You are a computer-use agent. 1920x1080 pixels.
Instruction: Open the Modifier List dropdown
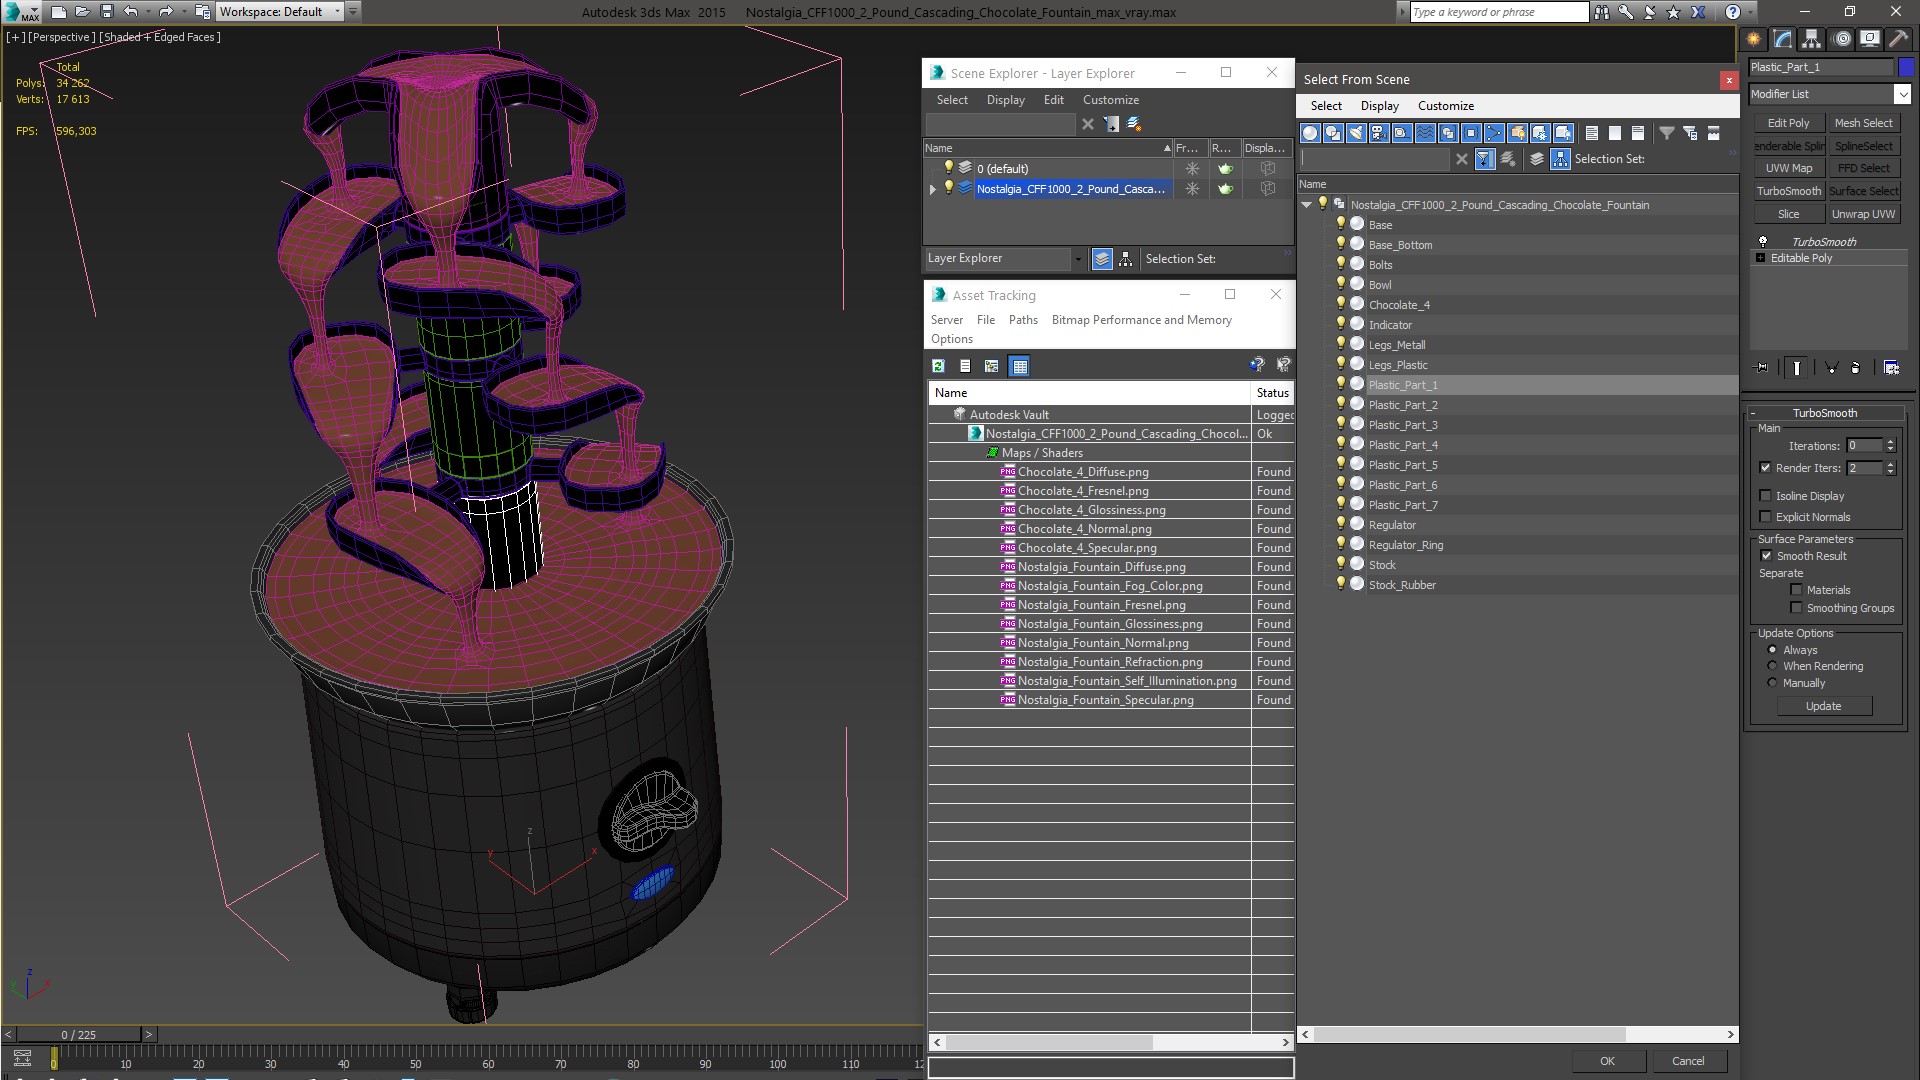[1901, 94]
